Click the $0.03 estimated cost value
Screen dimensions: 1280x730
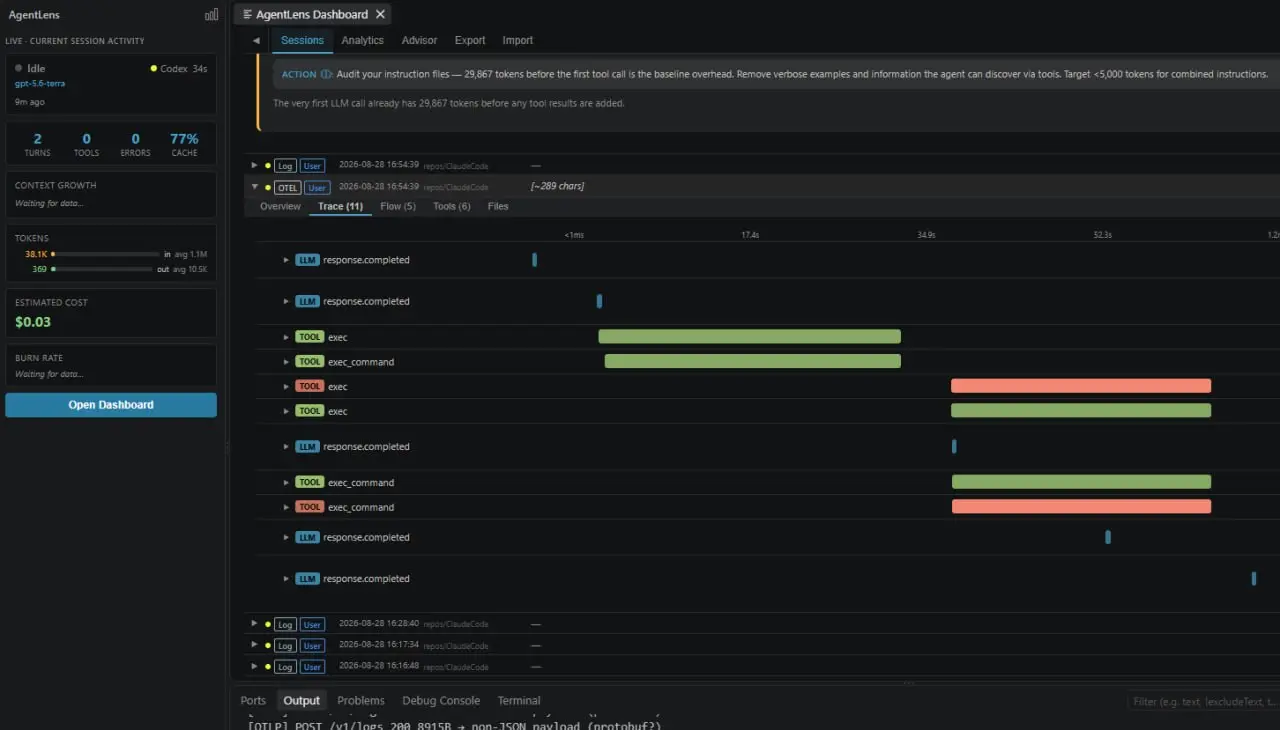(x=33, y=322)
